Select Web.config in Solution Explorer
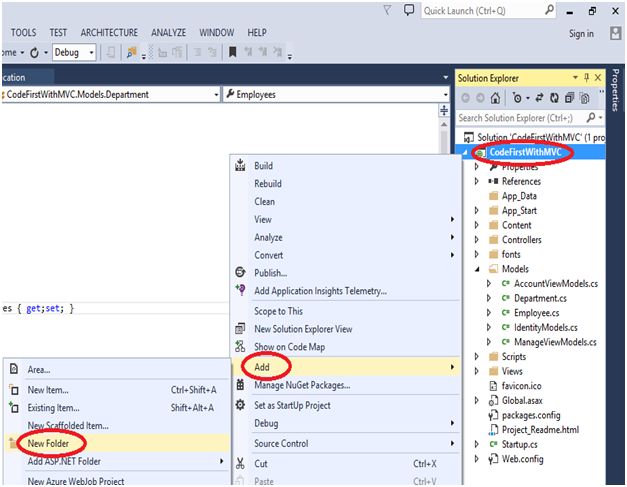This screenshot has height=487, width=627. click(523, 459)
